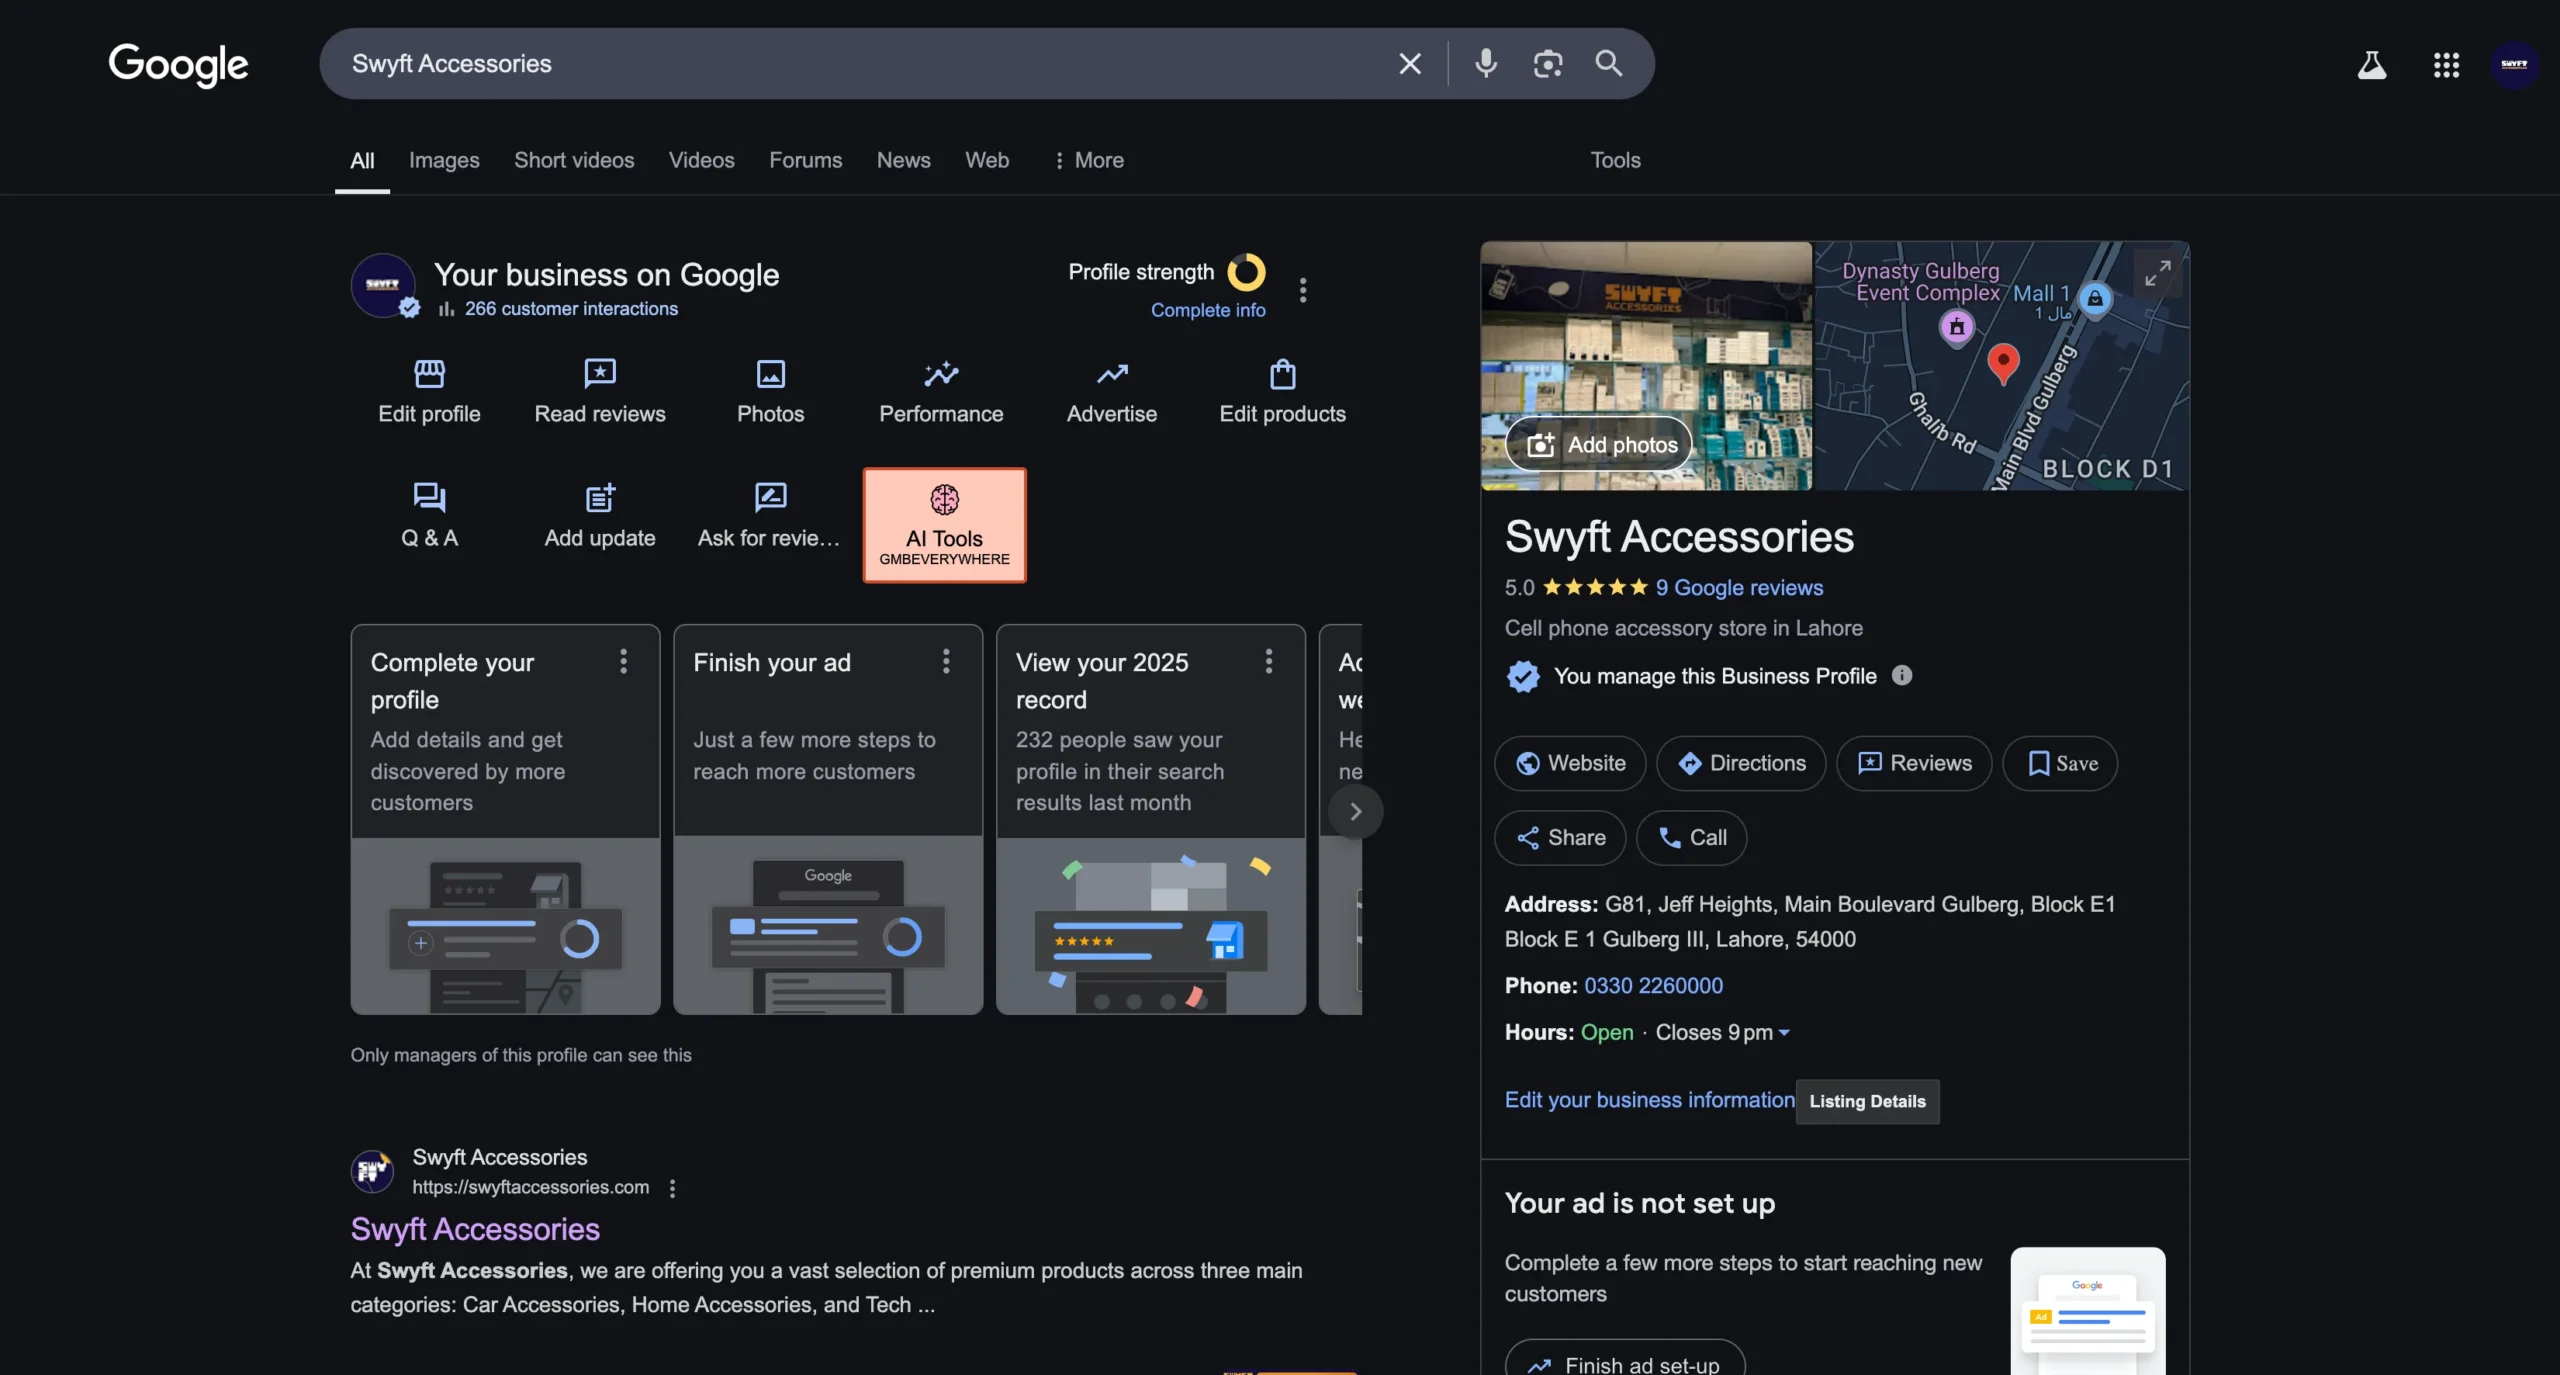Viewport: 2560px width, 1375px height.
Task: Open options menu on Complete your profile card
Action: tap(623, 661)
